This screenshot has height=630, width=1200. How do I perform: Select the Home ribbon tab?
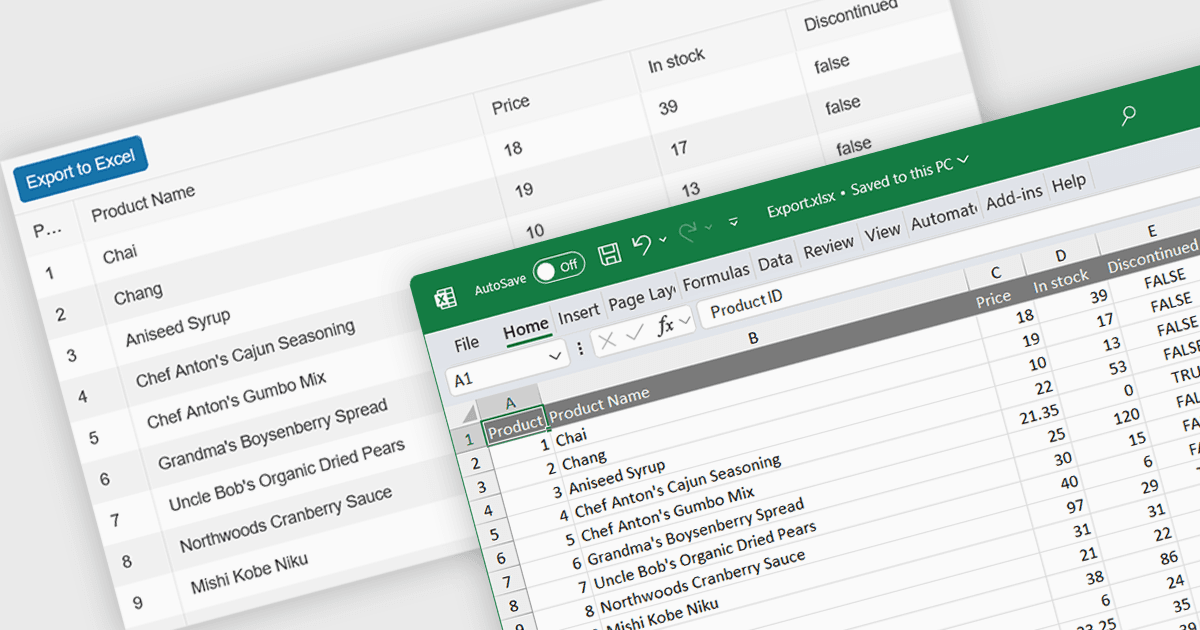(526, 328)
